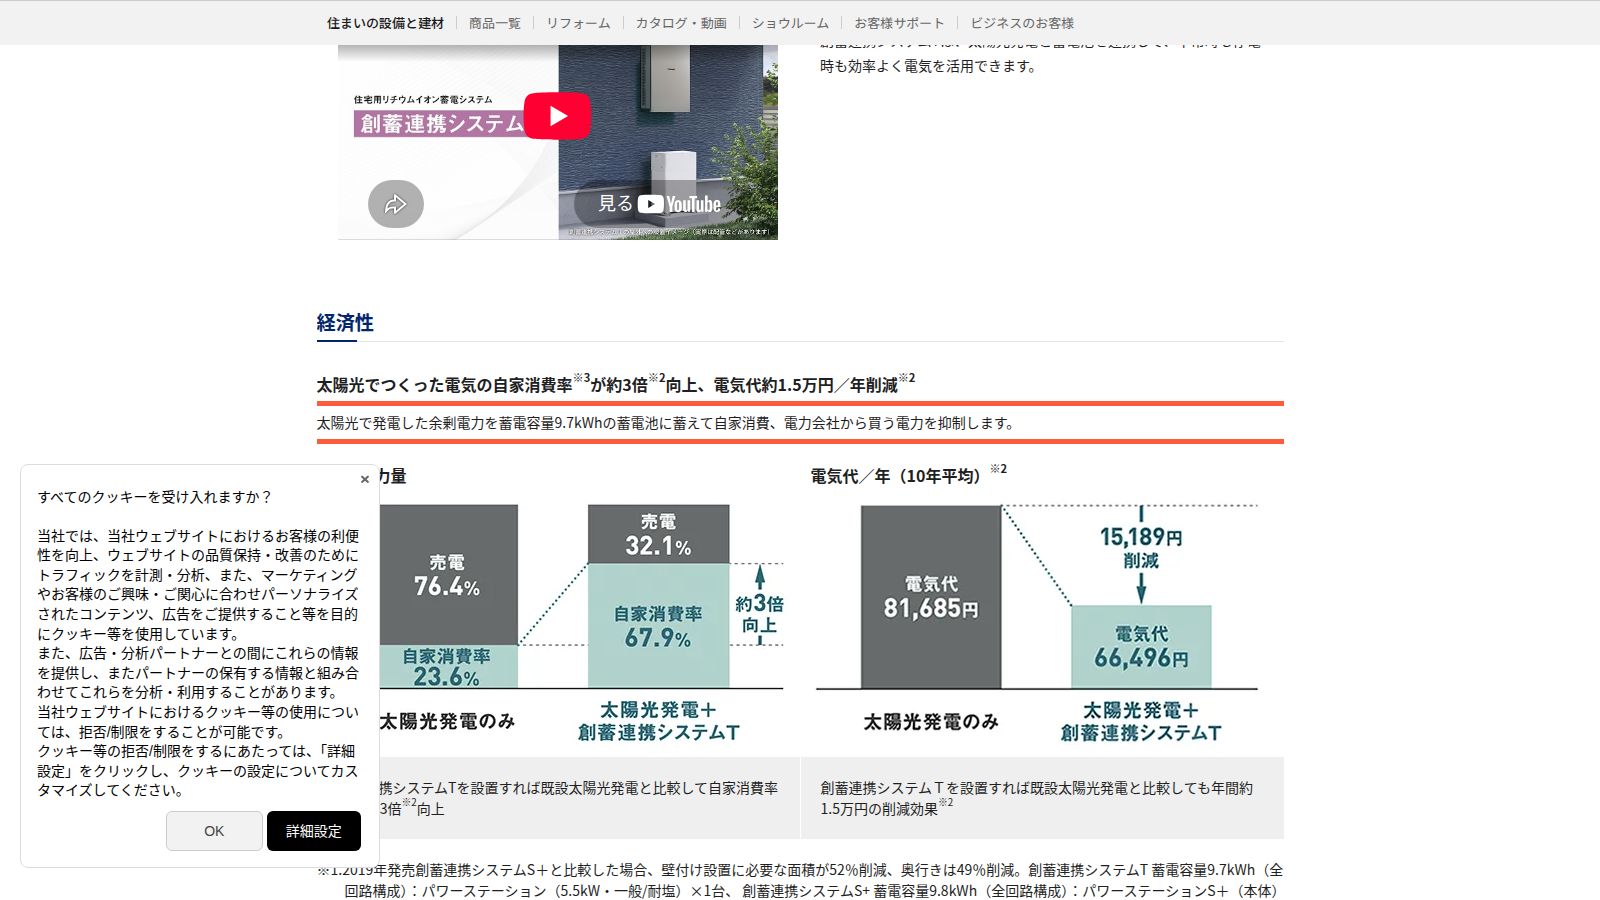1600x900 pixels.
Task: Click the 自家消費率 67.9% bar
Action: (658, 626)
